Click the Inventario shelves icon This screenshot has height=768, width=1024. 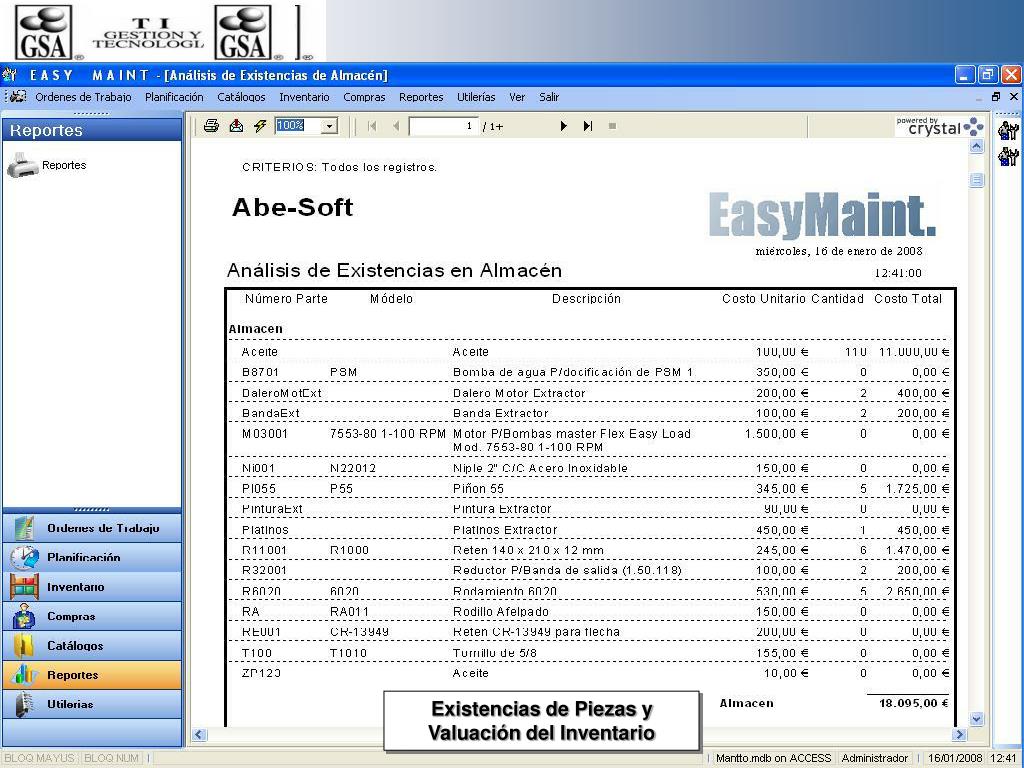tap(24, 587)
